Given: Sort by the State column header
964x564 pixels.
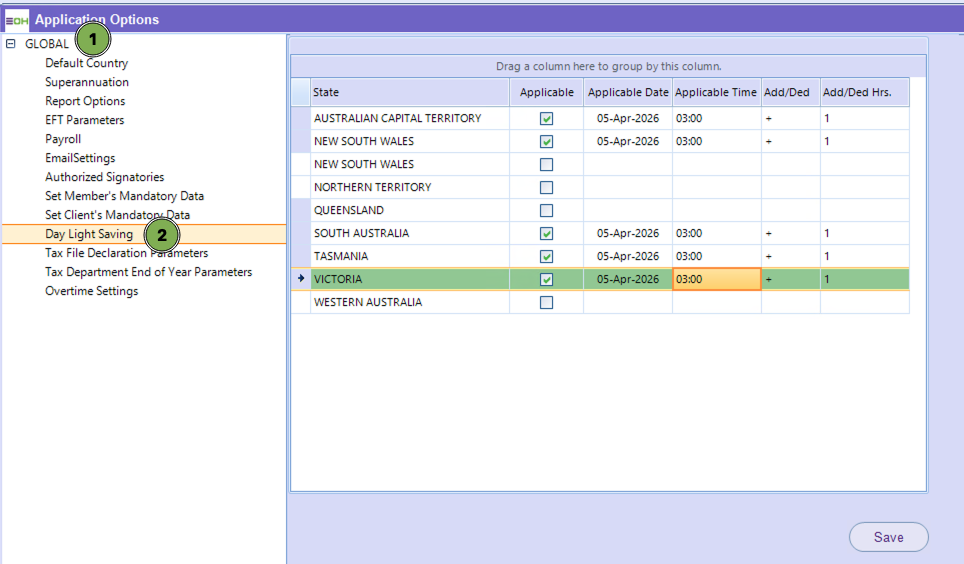Looking at the screenshot, I should click(x=410, y=92).
